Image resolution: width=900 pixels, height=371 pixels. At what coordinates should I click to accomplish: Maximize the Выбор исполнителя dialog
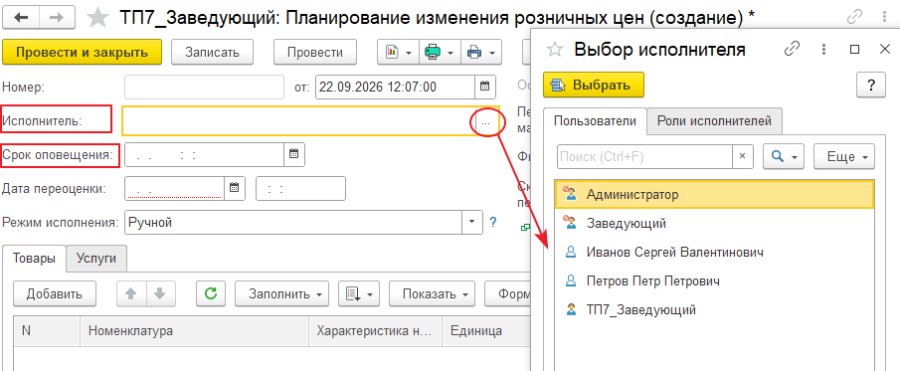855,49
